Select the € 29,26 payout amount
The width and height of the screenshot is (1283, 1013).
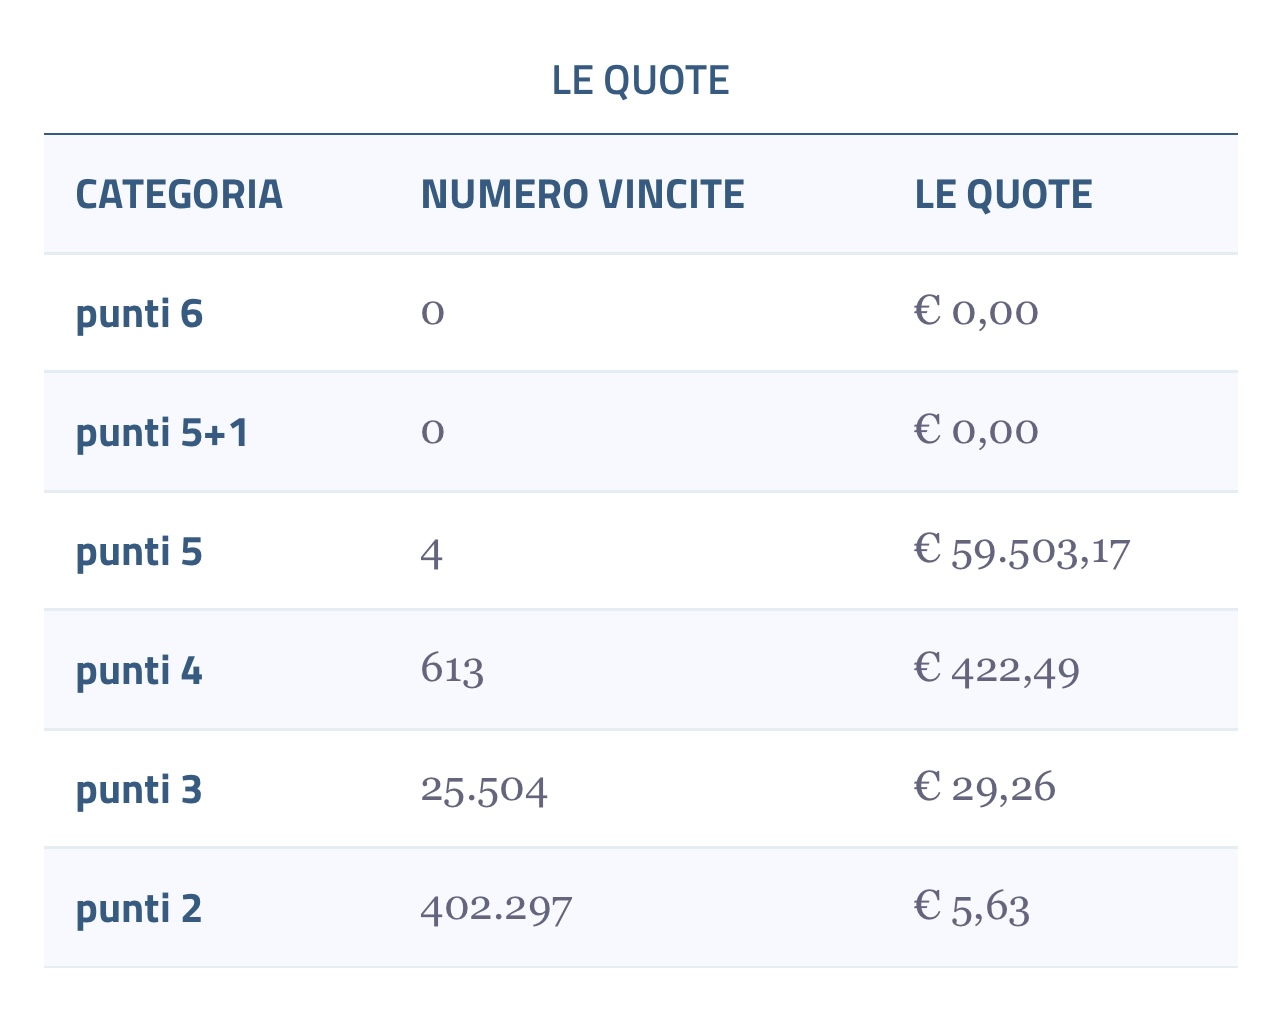[985, 788]
